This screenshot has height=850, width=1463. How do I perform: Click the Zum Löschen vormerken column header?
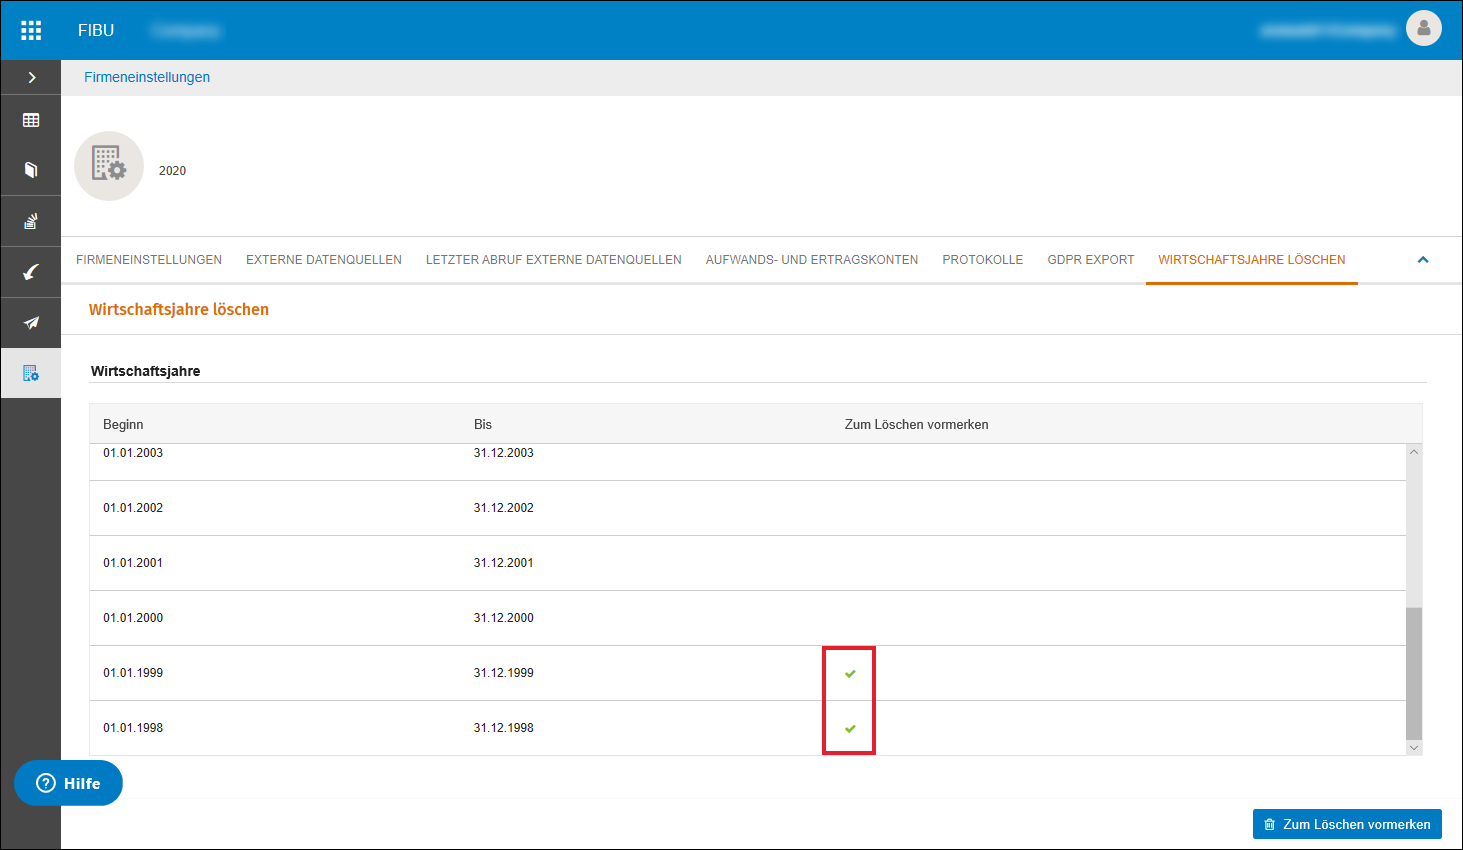(917, 424)
